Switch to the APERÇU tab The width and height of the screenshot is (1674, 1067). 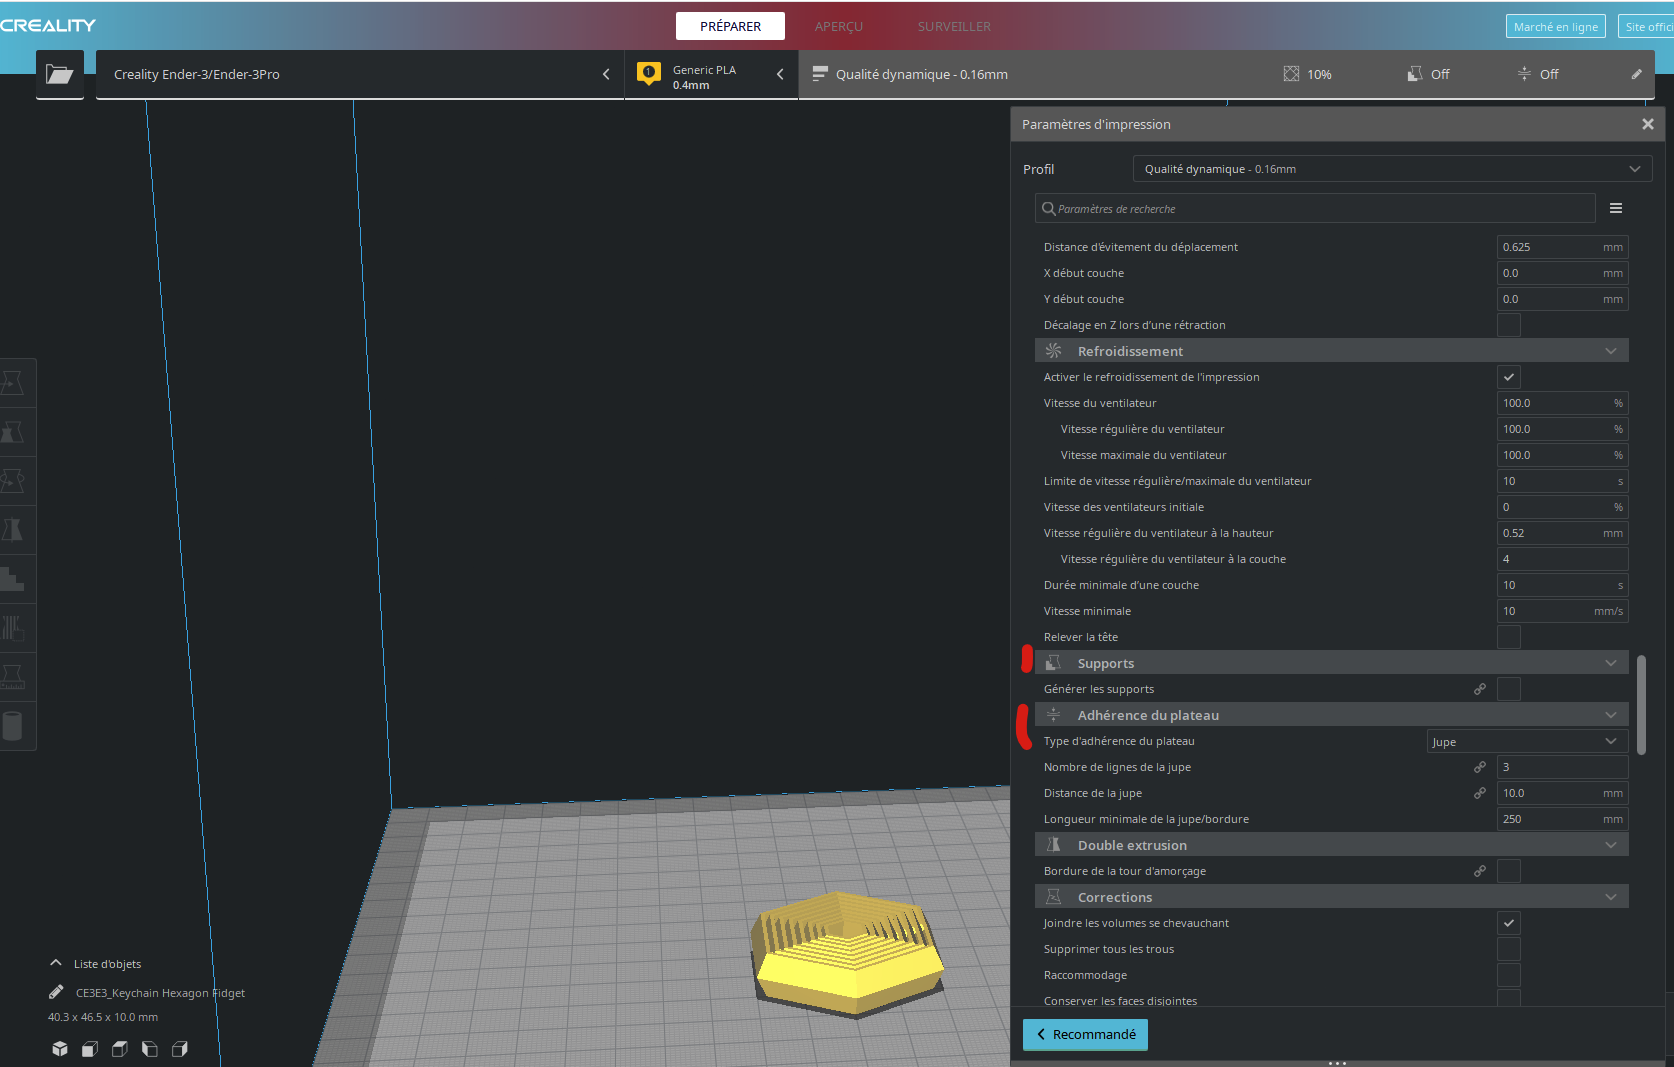[x=838, y=26]
